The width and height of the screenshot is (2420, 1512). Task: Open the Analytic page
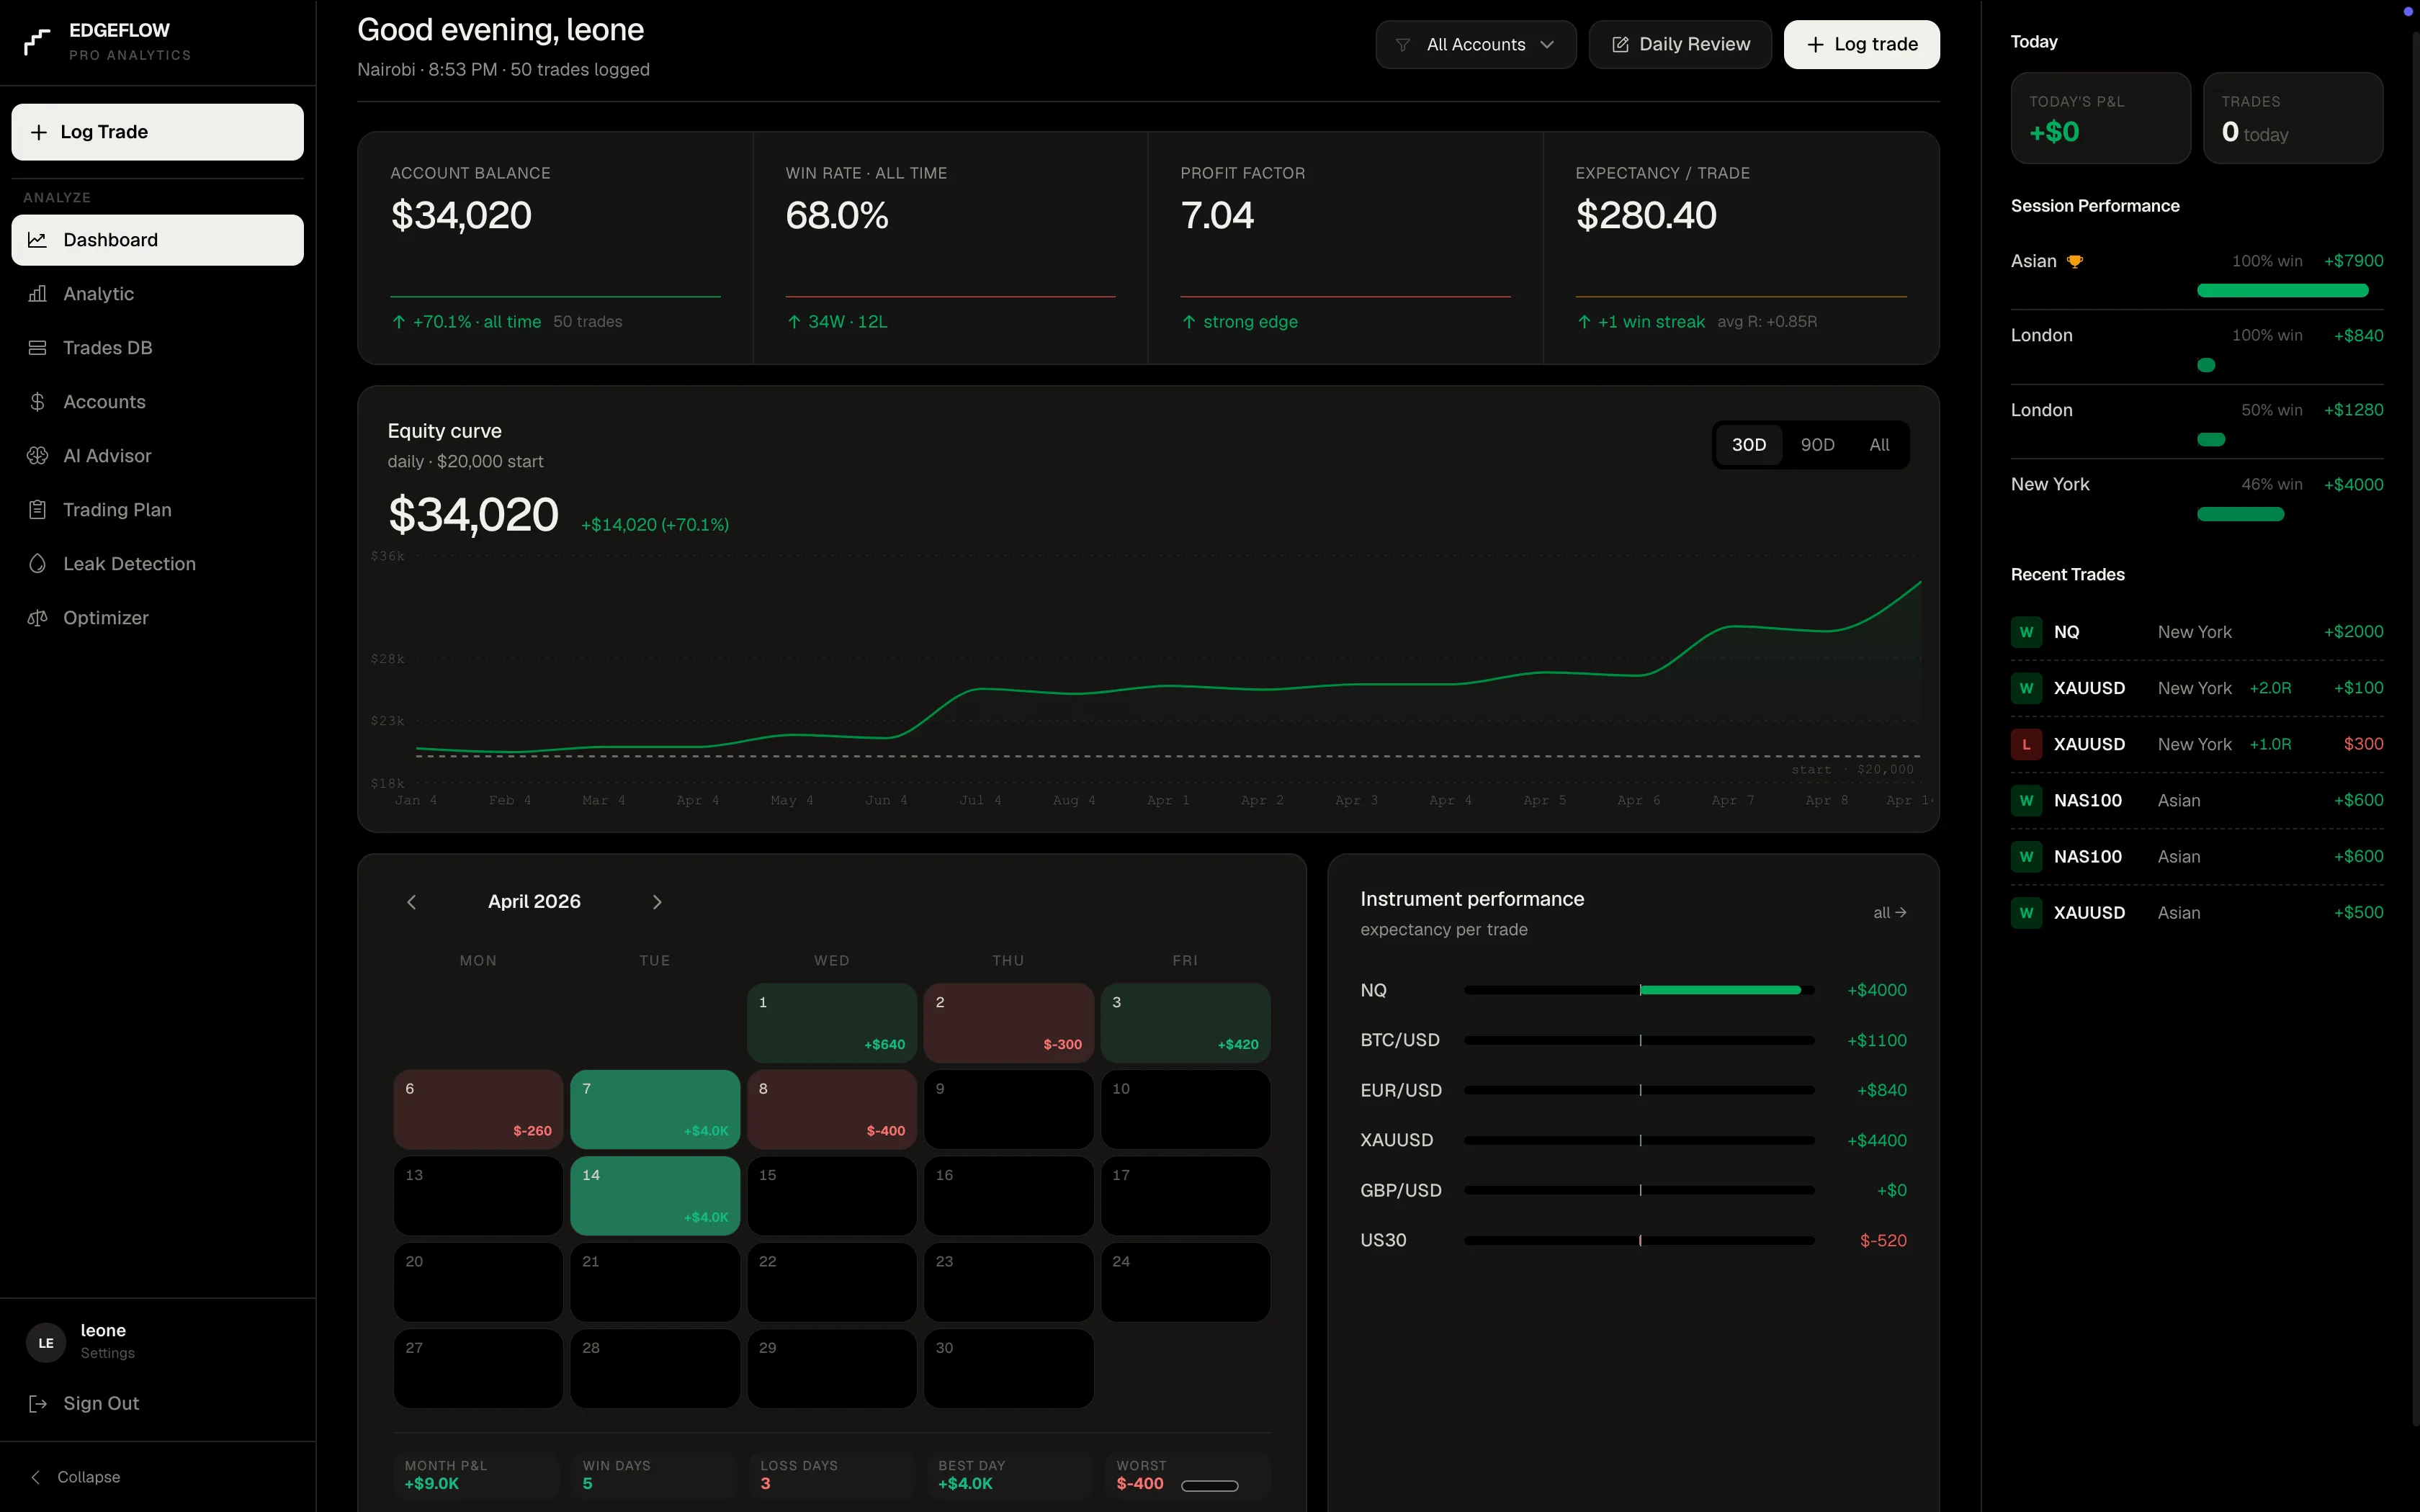click(157, 294)
